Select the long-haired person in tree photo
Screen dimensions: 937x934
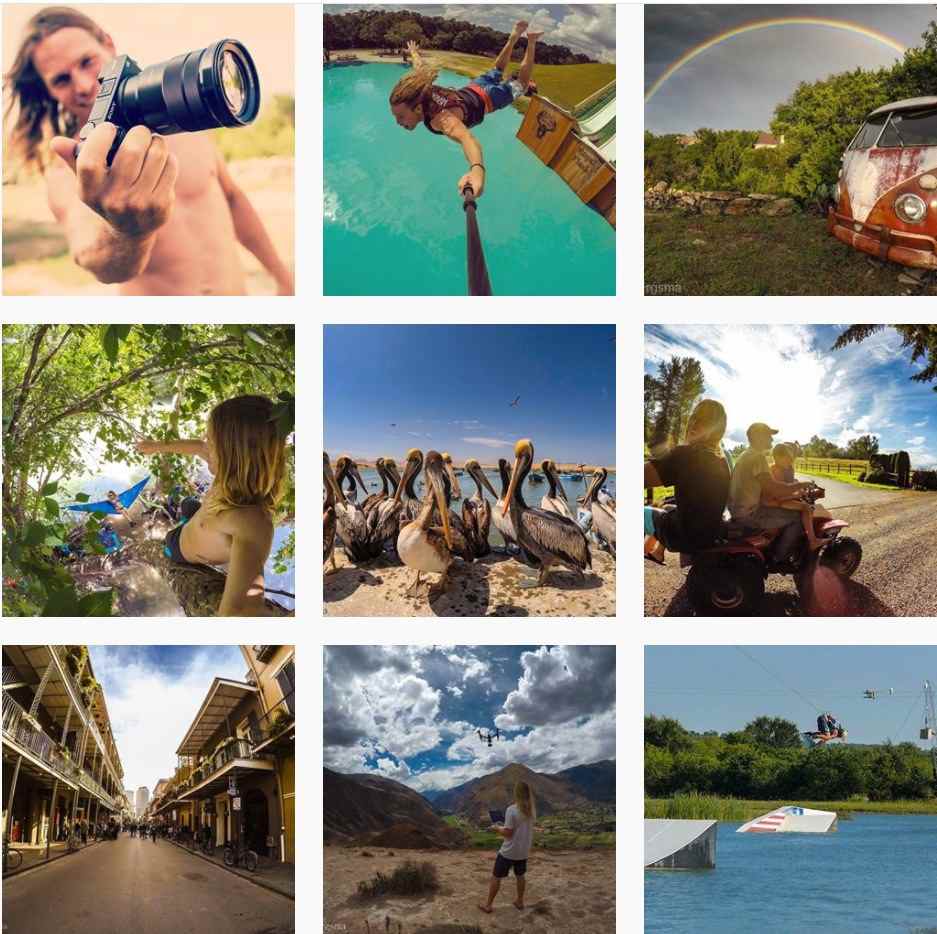point(148,470)
